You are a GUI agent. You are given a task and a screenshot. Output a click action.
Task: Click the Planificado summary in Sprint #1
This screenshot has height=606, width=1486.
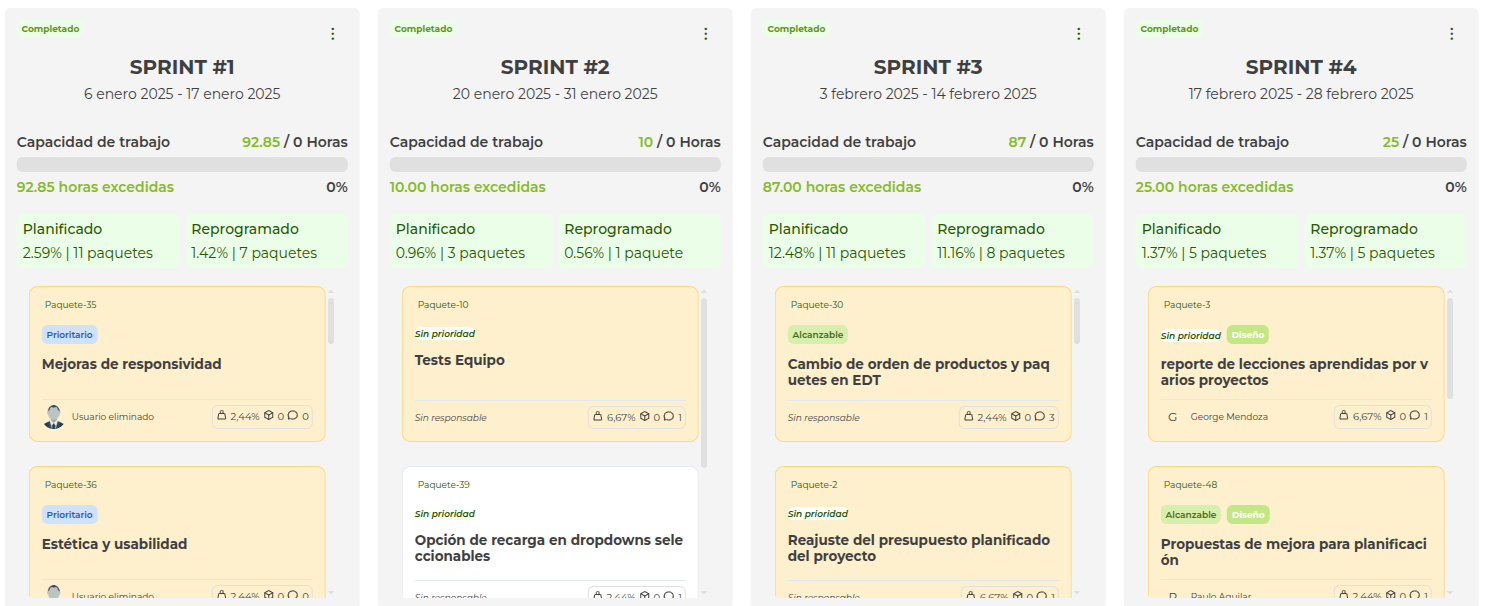[x=101, y=240]
